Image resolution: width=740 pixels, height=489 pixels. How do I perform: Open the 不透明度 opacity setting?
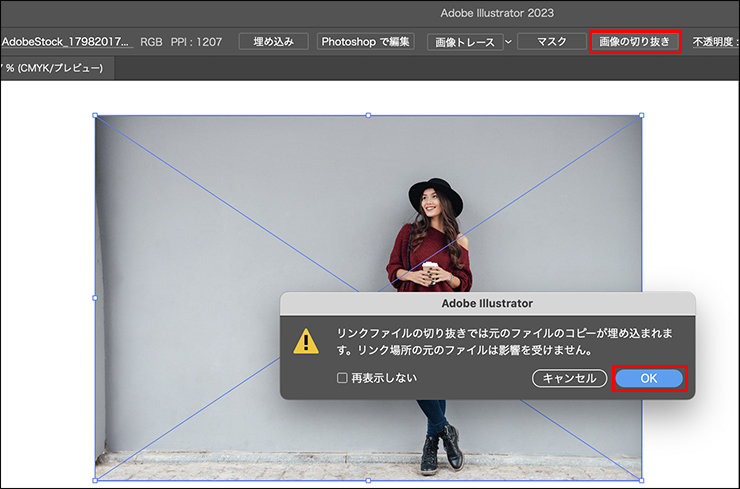click(714, 42)
